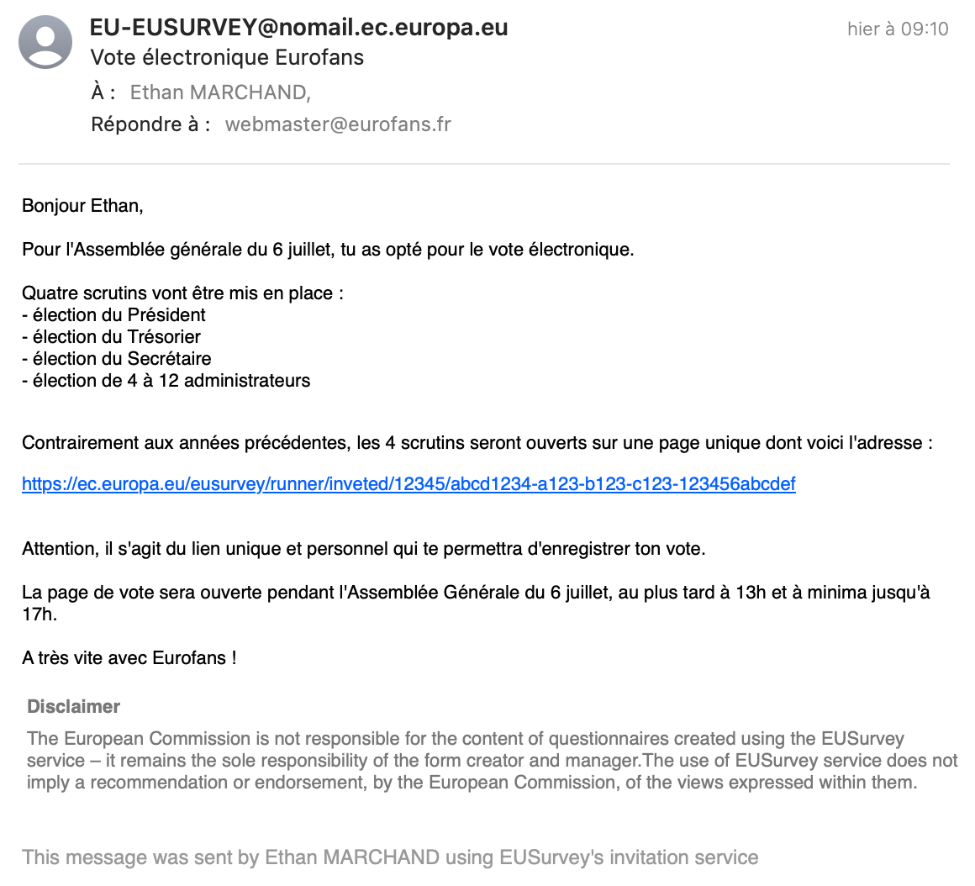The height and width of the screenshot is (886, 975).
Task: Click the line élection du Secrétaire
Action: click(116, 358)
